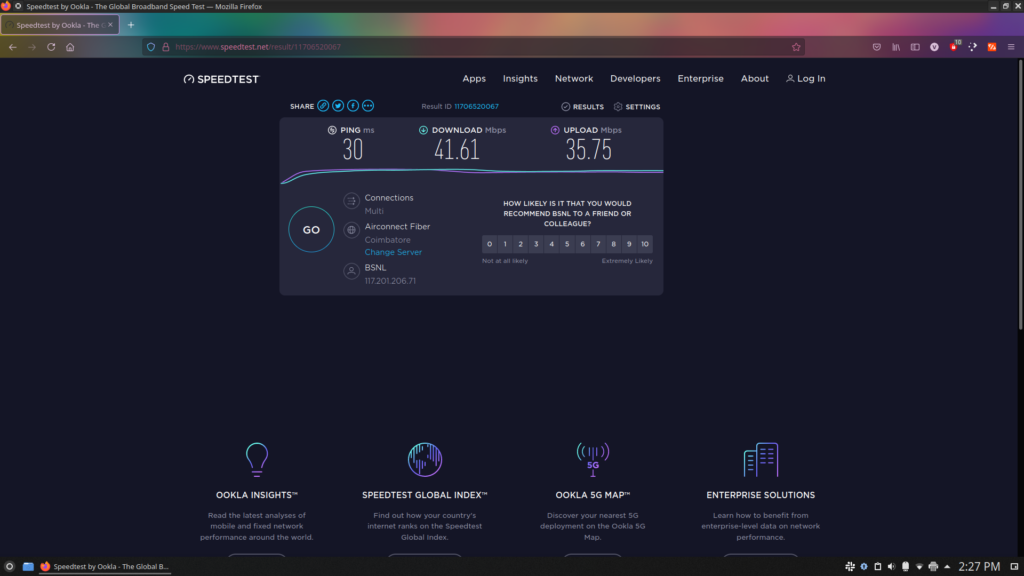Click the Change Server link
Image resolution: width=1024 pixels, height=576 pixels.
(x=392, y=252)
